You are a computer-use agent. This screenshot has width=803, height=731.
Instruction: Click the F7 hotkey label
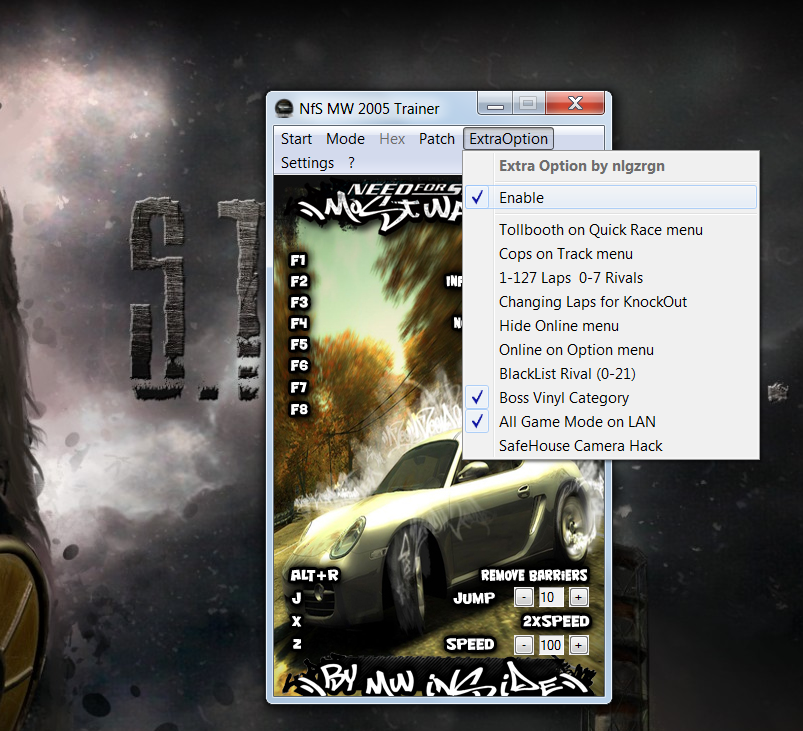[x=299, y=388]
